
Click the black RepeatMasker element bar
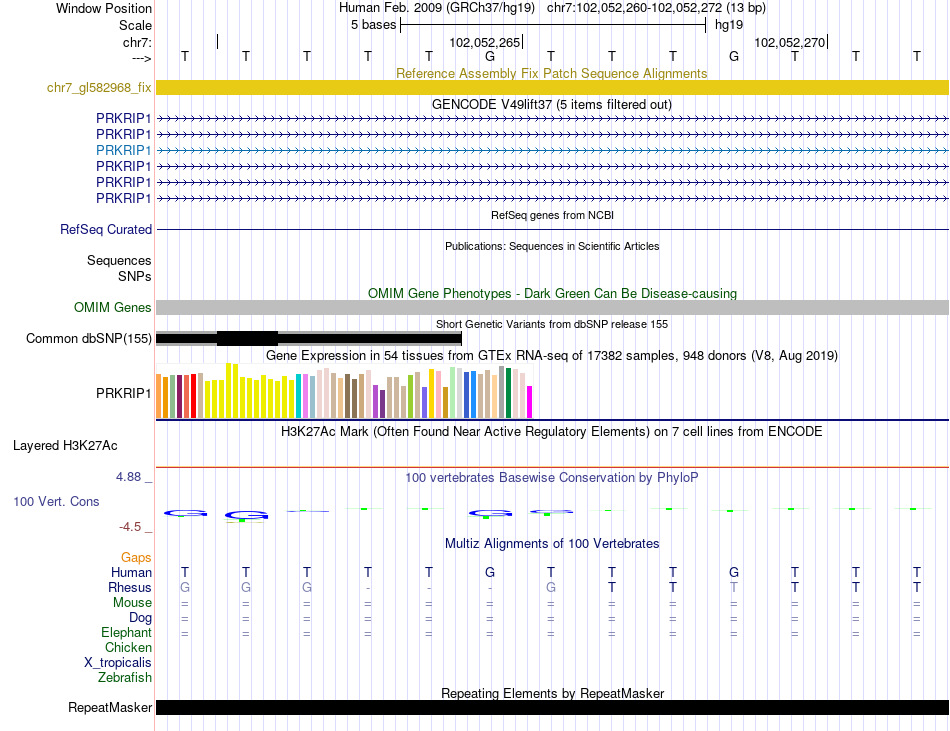[x=552, y=708]
